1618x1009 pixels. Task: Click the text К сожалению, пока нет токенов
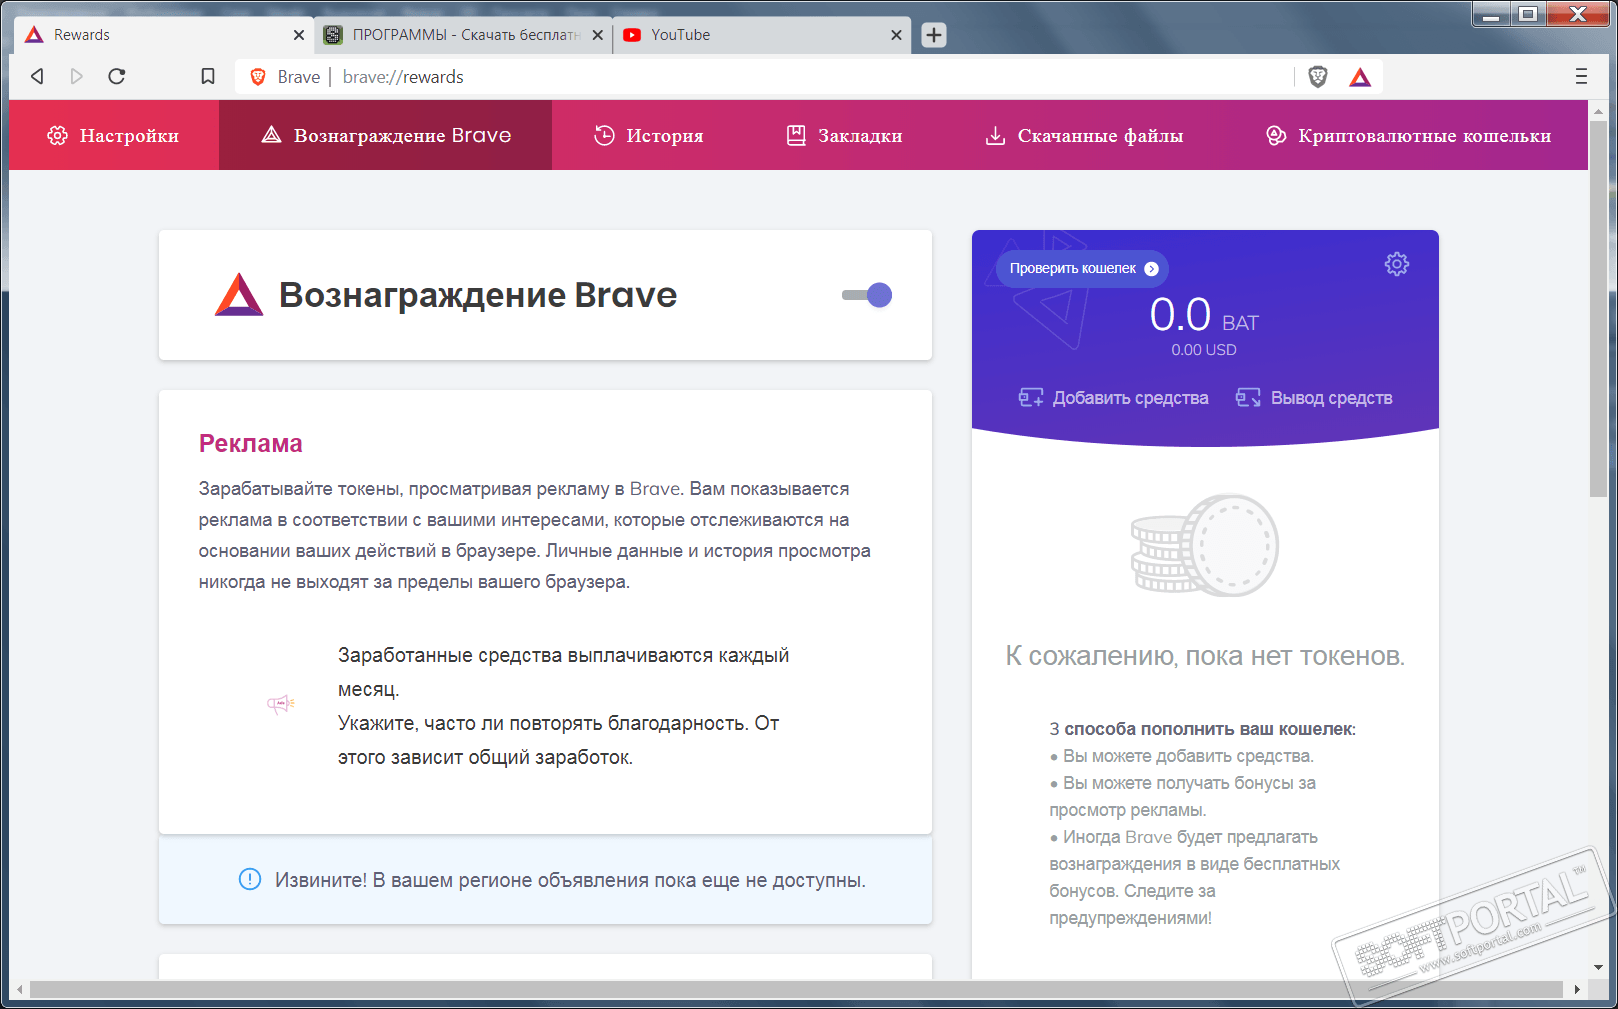pos(1205,656)
